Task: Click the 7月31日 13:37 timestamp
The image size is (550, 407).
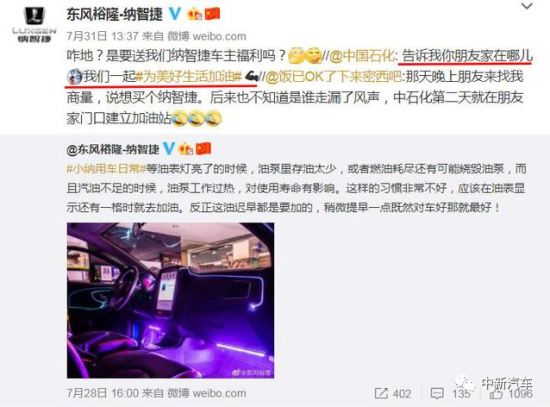Action: pyautogui.click(x=102, y=36)
